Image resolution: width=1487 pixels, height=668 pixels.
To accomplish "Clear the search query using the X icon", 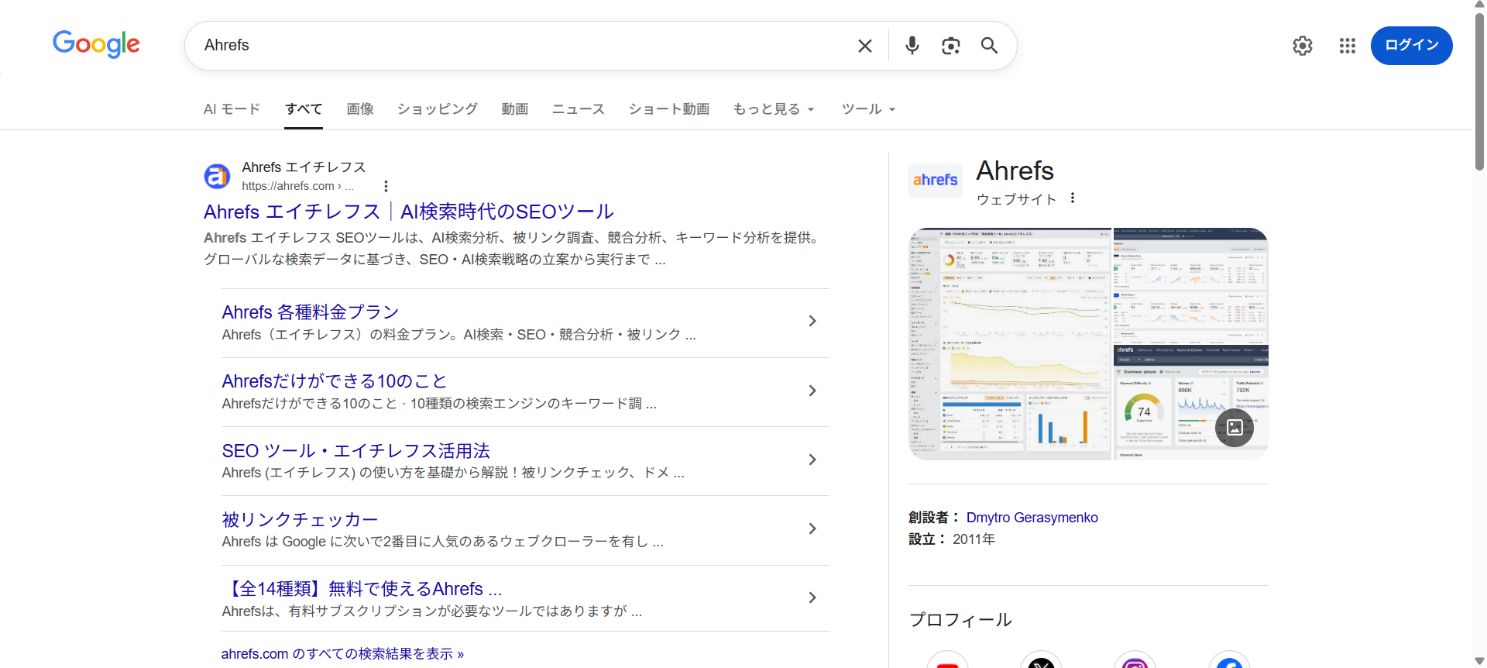I will click(864, 45).
